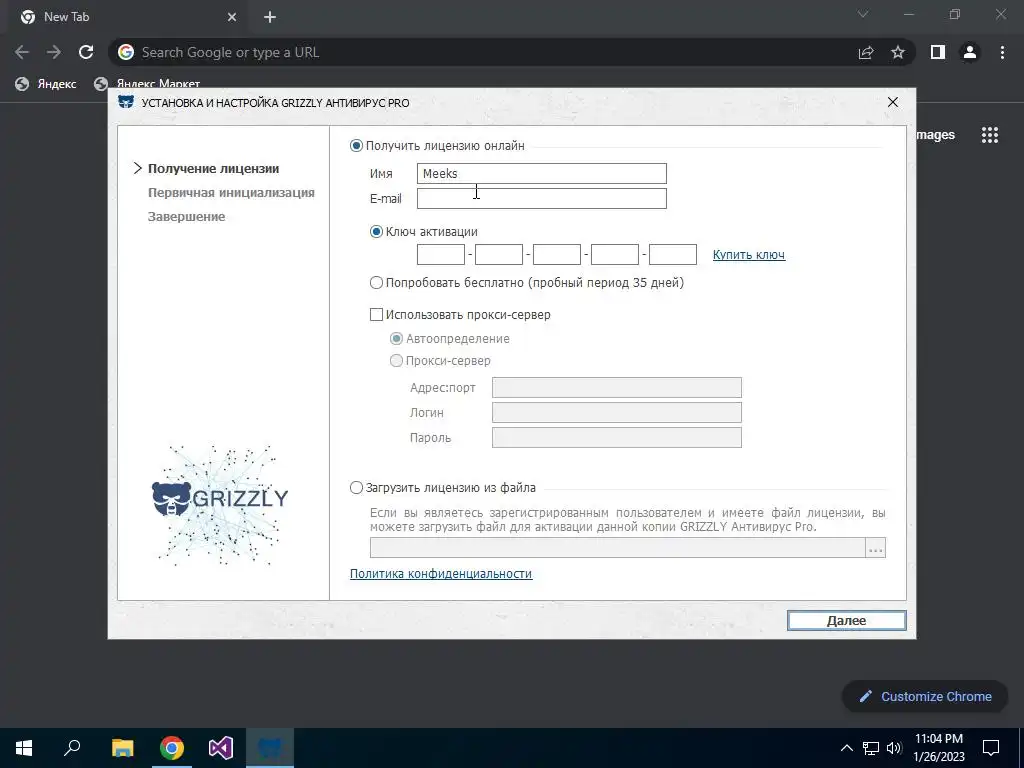The width and height of the screenshot is (1024, 768).
Task: Click the 'Логин' proxy input field
Action: coord(616,412)
